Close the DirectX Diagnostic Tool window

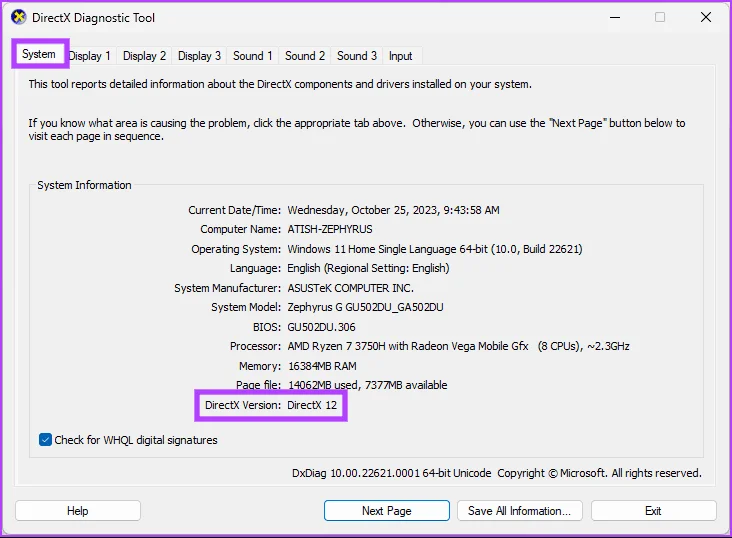pyautogui.click(x=706, y=18)
